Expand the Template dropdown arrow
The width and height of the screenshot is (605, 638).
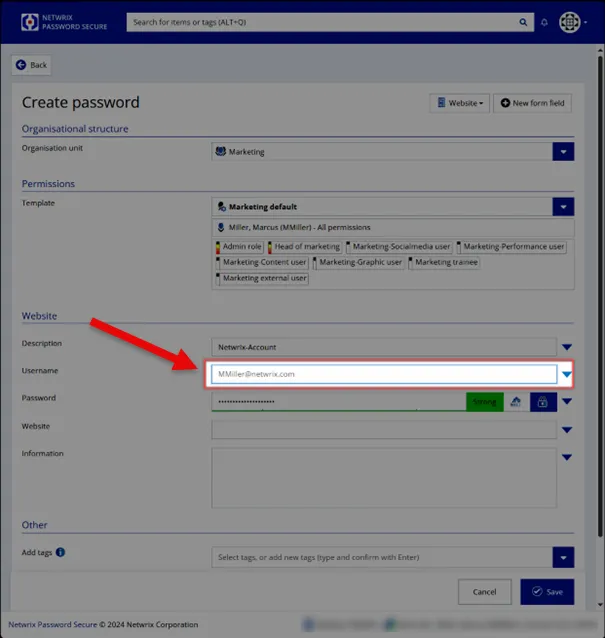pos(563,207)
